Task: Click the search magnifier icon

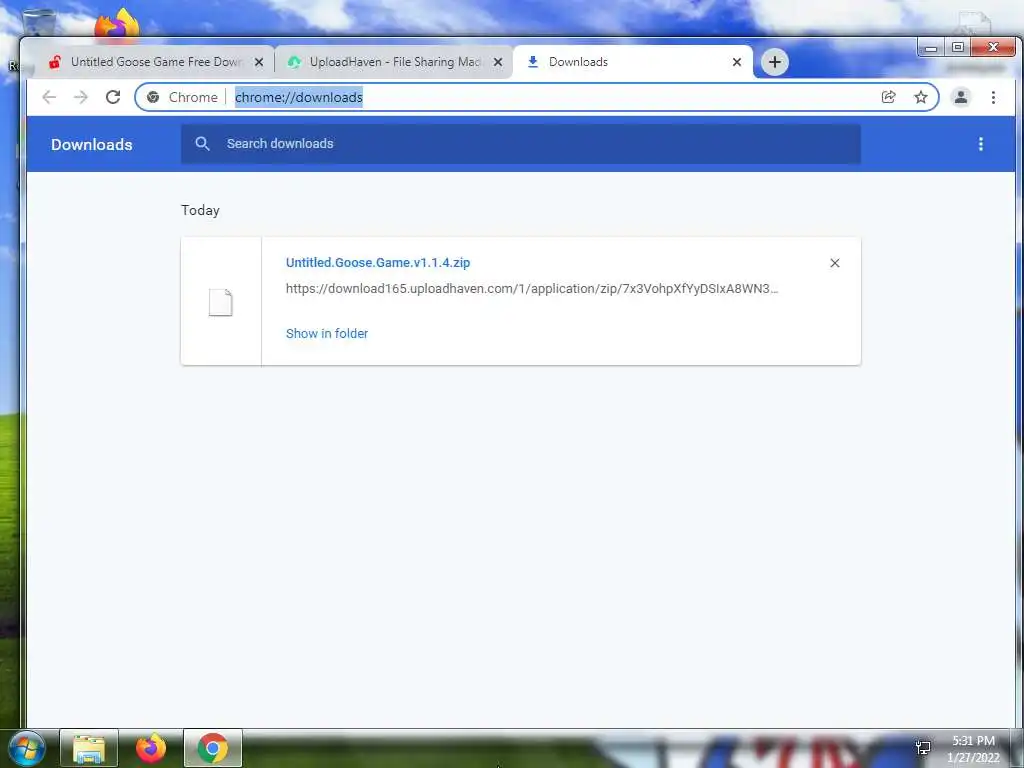Action: [x=202, y=144]
